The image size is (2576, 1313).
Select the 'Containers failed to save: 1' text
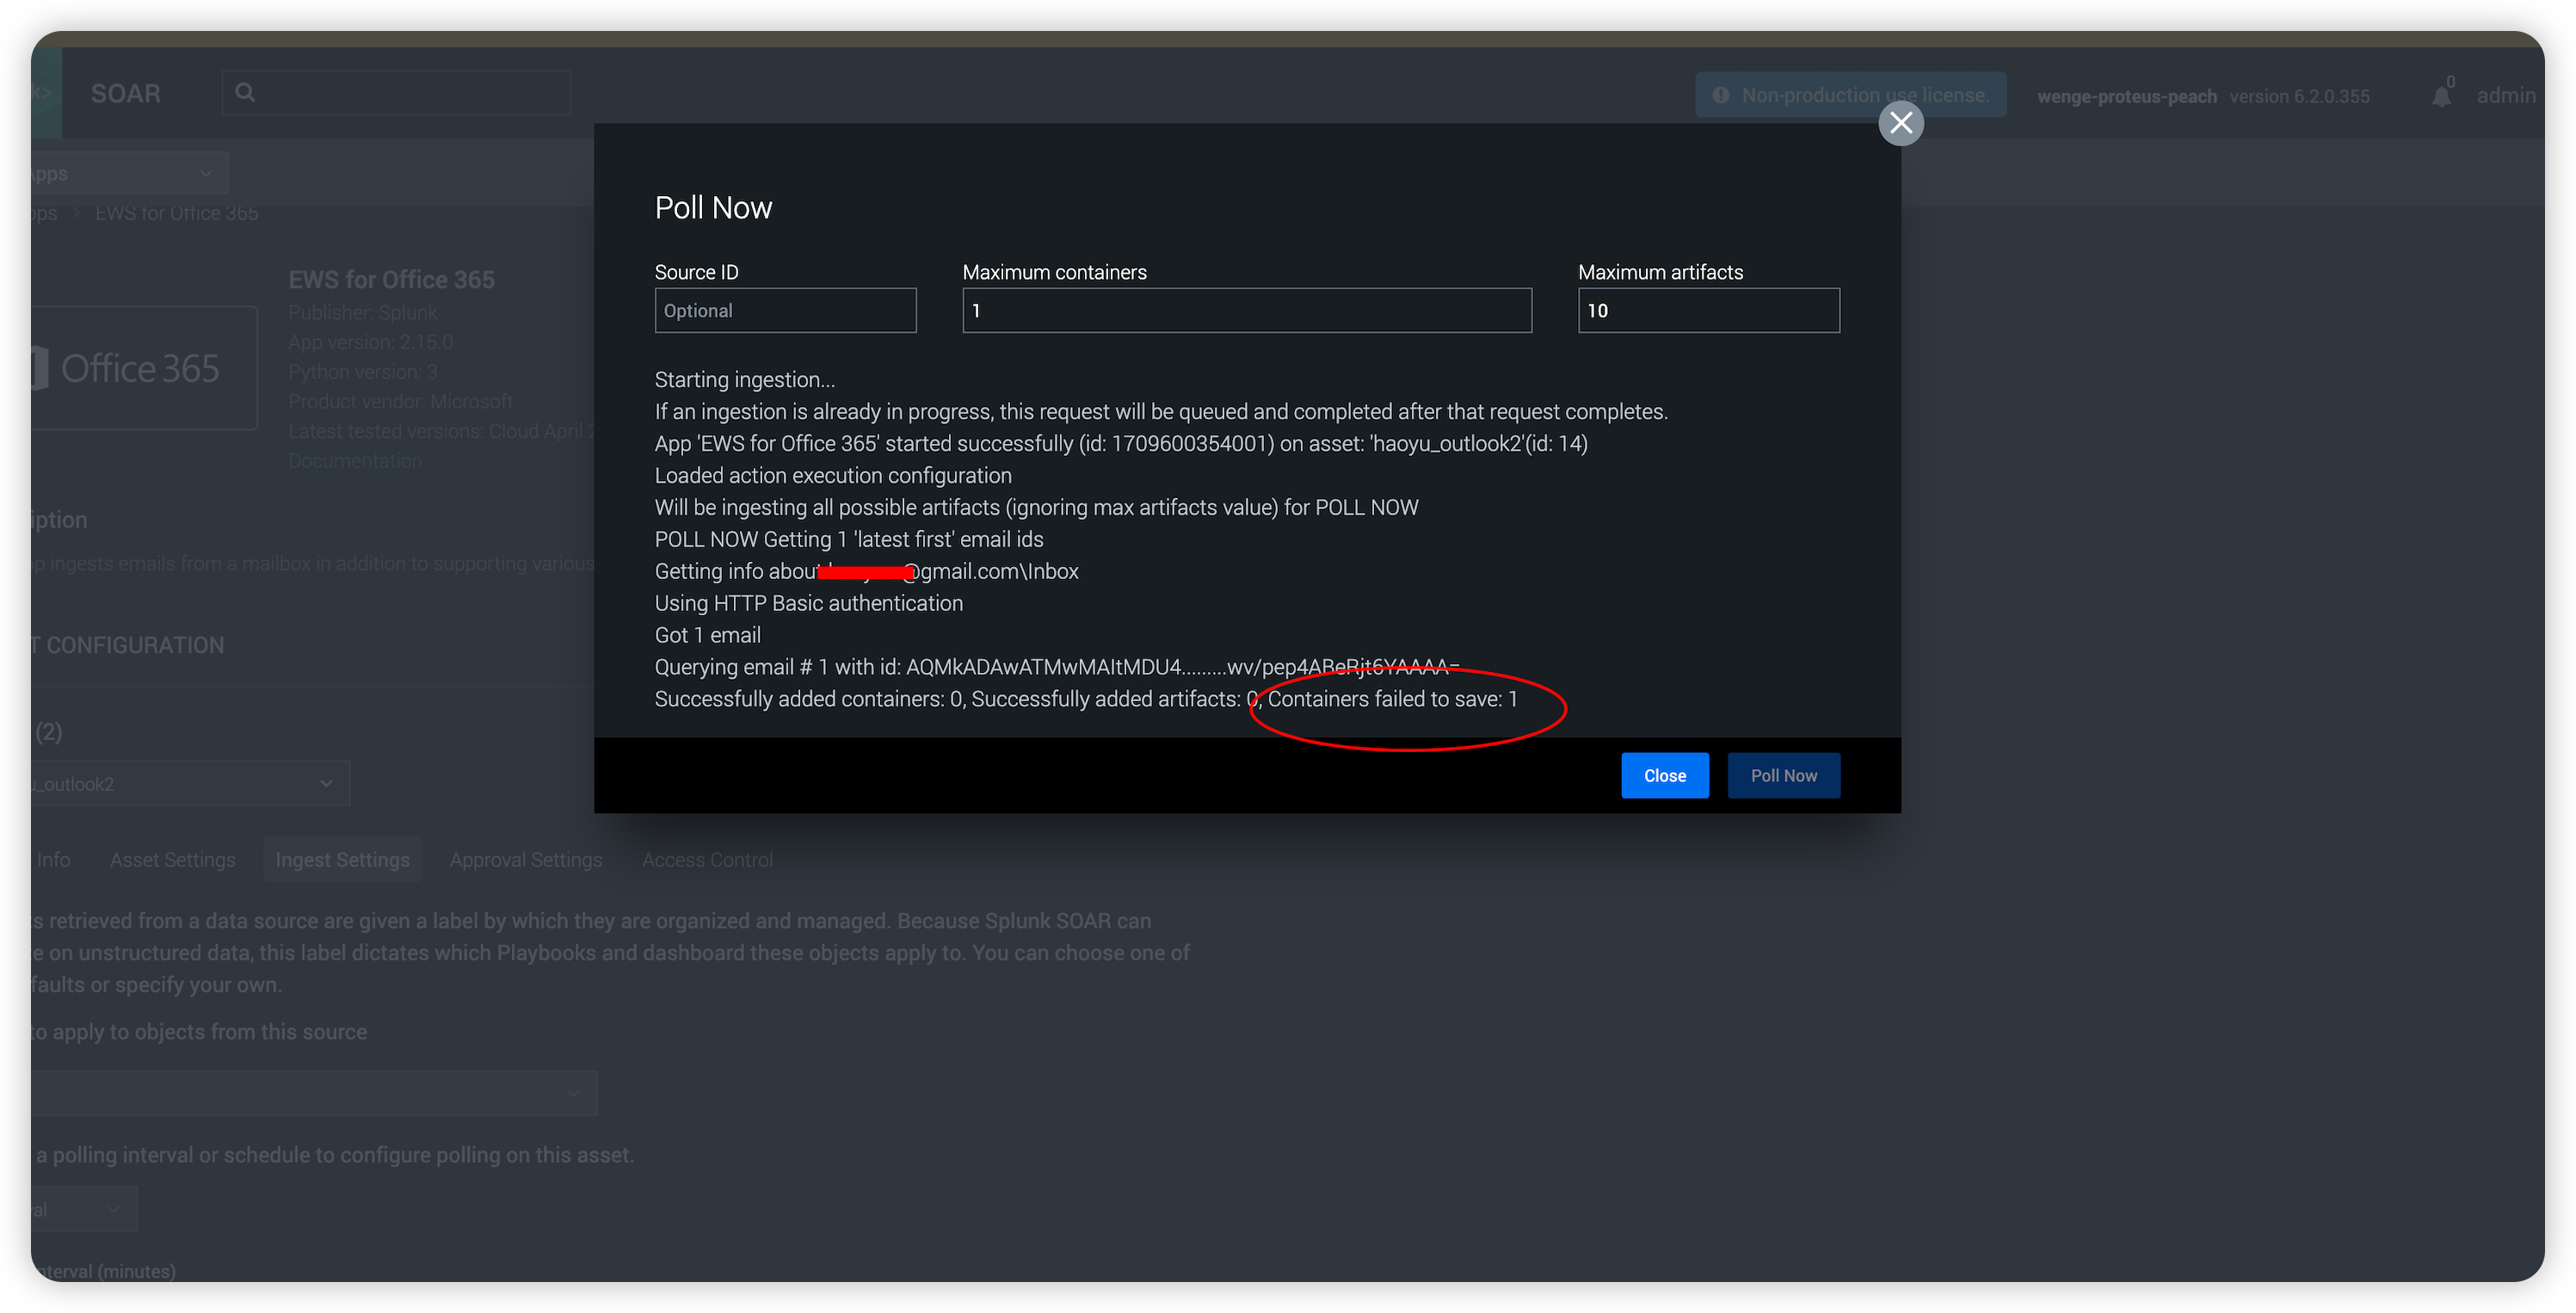click(x=1392, y=698)
